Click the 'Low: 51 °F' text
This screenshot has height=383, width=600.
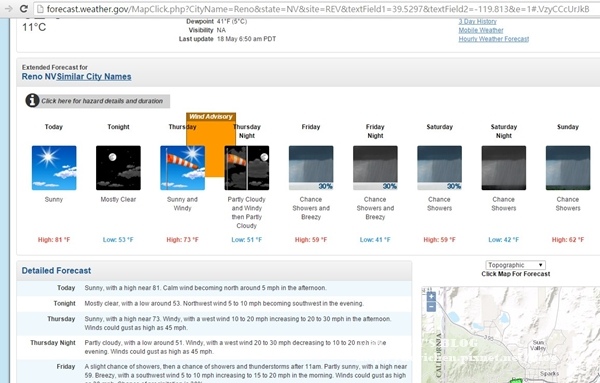(x=246, y=240)
